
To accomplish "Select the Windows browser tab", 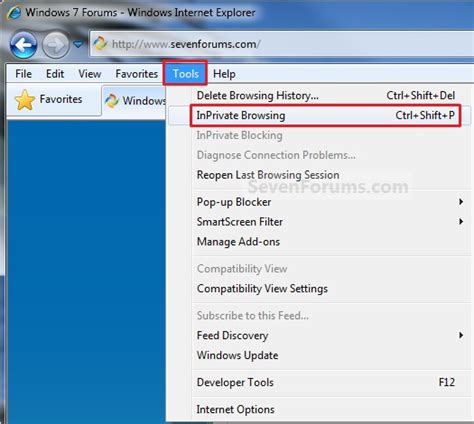I will pos(134,100).
